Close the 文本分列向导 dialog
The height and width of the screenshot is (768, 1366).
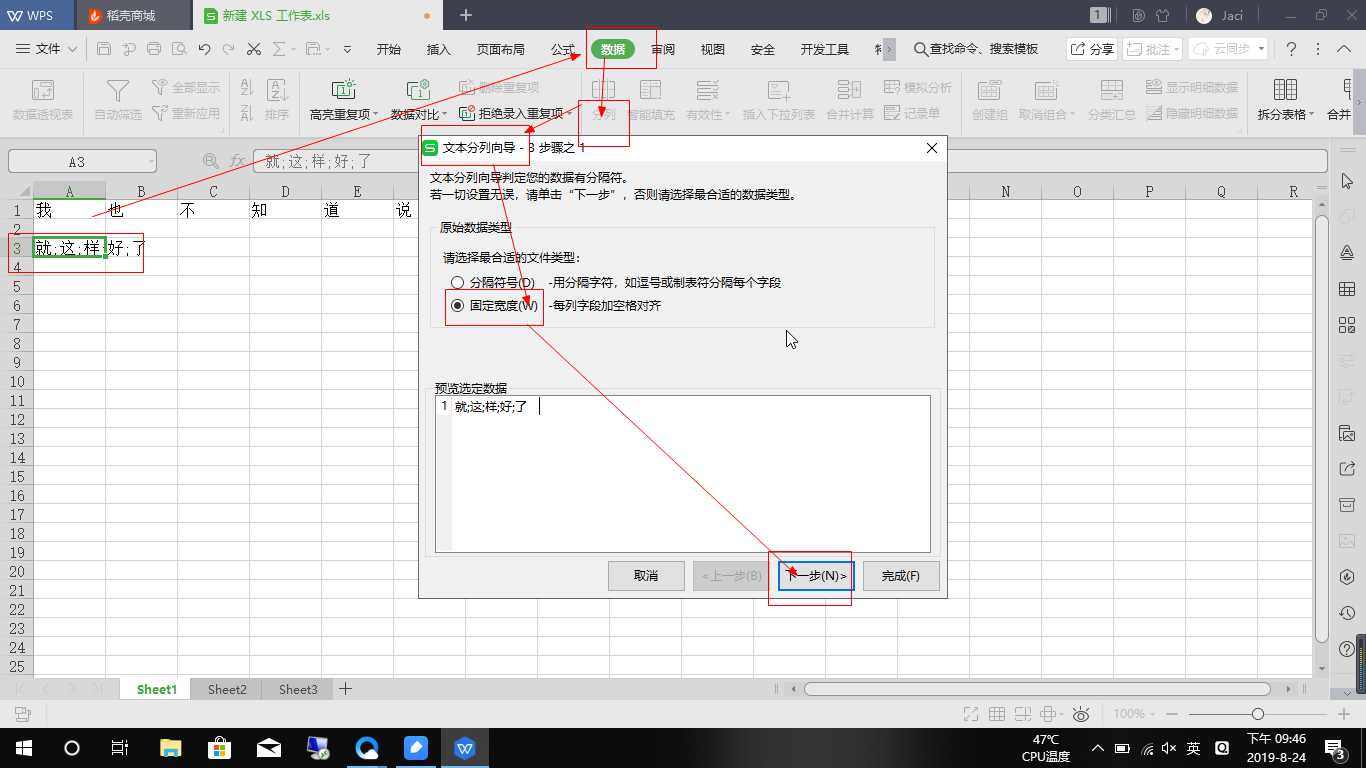pos(931,148)
